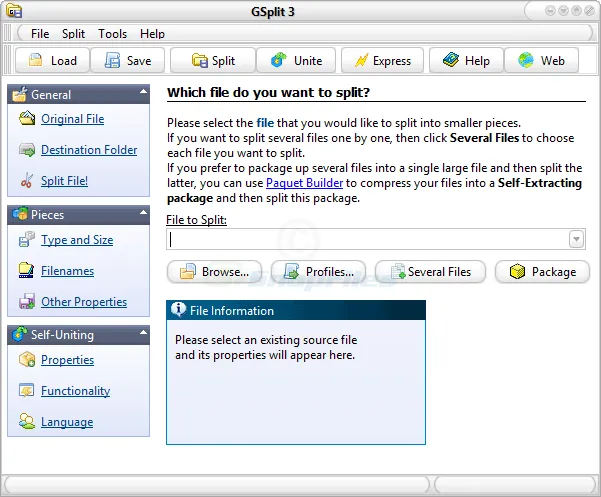Click the File Information info icon

pos(178,309)
